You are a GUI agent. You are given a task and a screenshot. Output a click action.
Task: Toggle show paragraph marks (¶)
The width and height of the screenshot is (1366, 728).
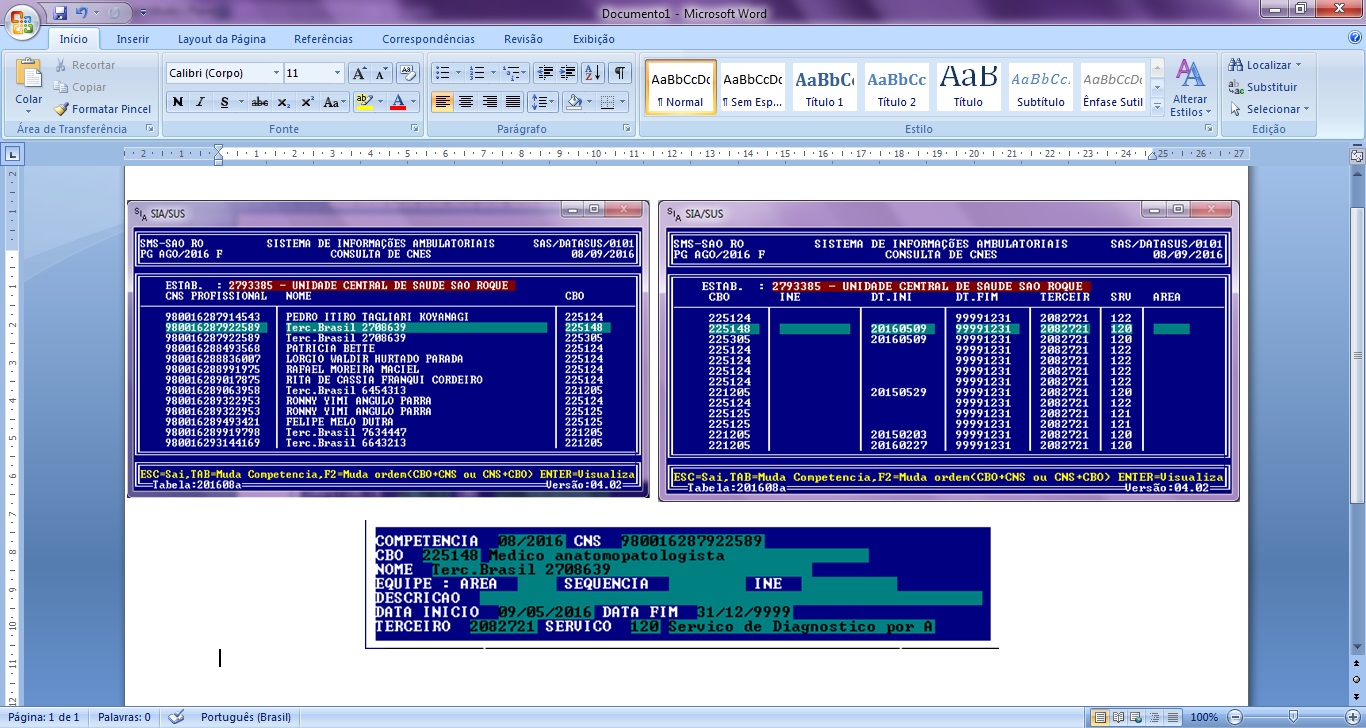click(620, 73)
